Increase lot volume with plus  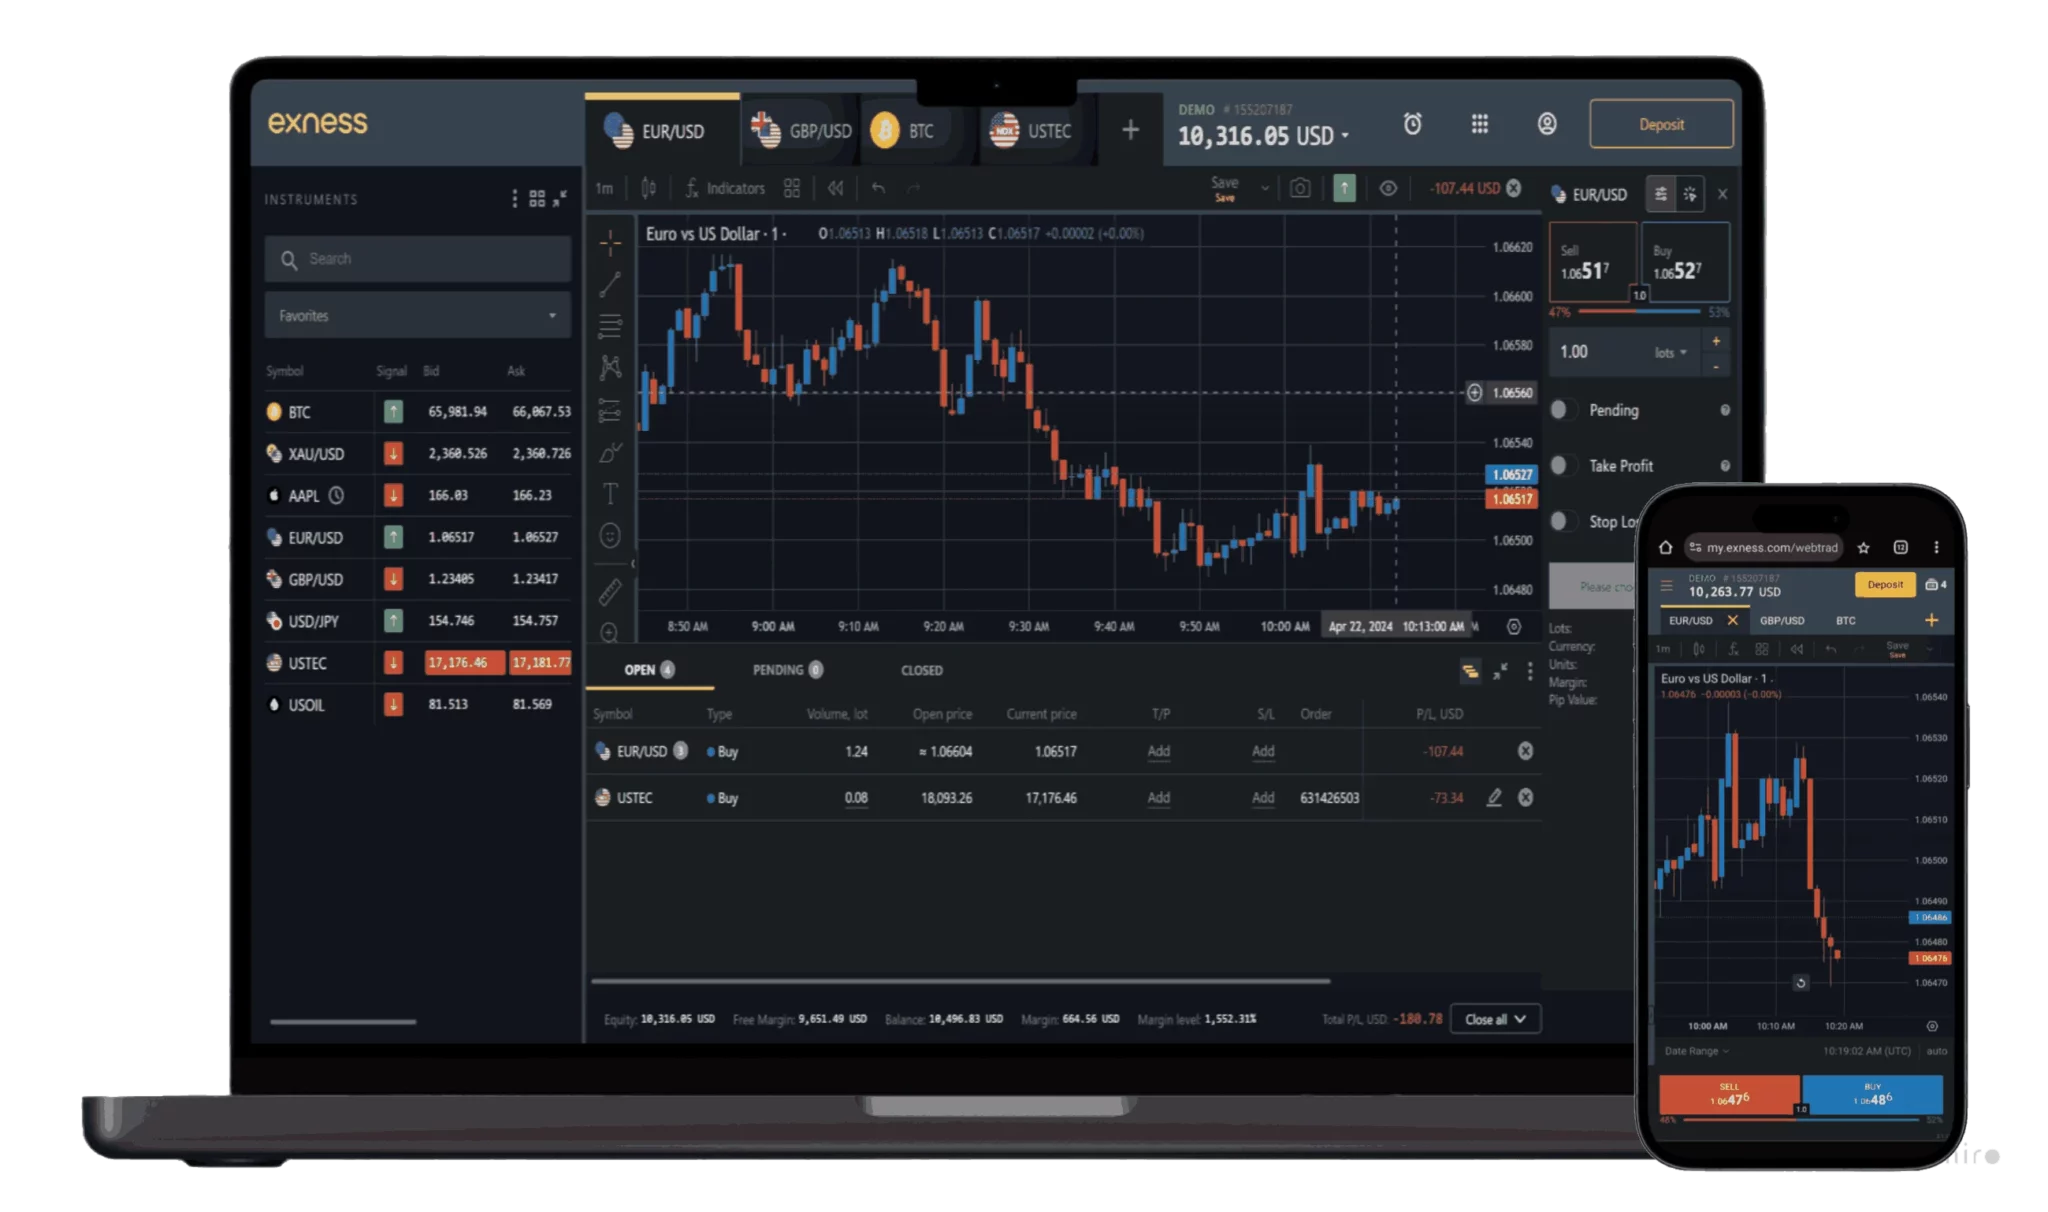pyautogui.click(x=1716, y=342)
